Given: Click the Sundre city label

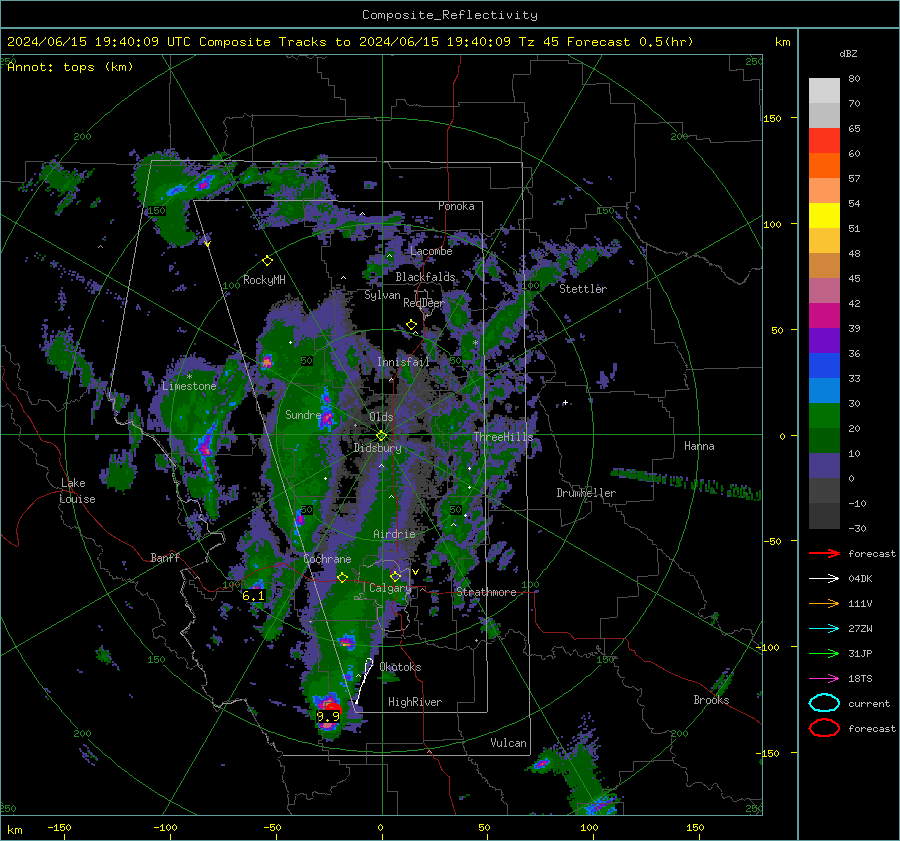Looking at the screenshot, I should (x=302, y=414).
